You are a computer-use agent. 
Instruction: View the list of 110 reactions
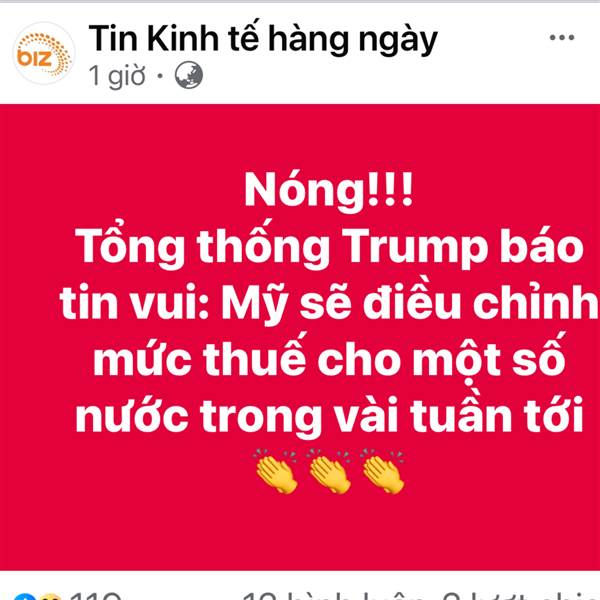(x=96, y=597)
